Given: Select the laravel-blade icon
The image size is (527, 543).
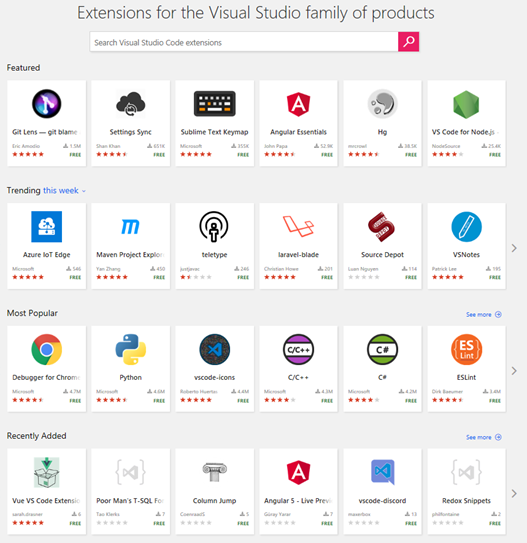Looking at the screenshot, I should (298, 226).
